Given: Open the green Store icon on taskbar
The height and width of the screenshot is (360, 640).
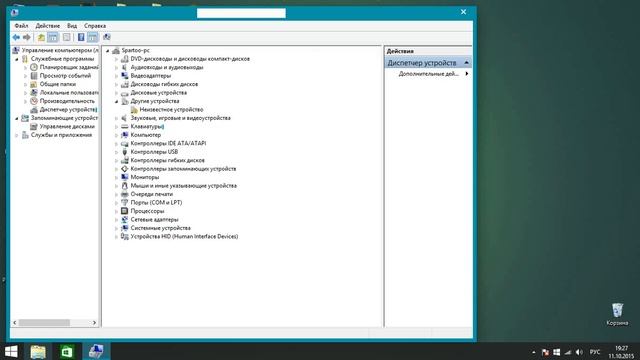Looking at the screenshot, I should point(67,351).
